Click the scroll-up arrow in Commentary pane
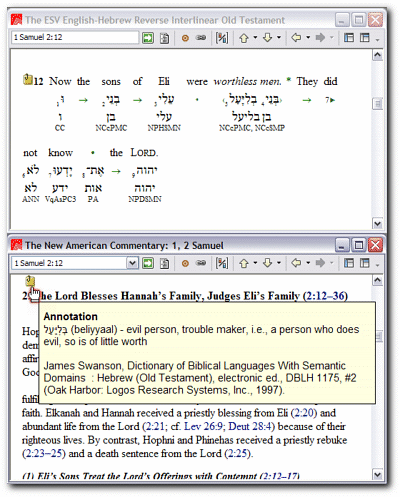 377,280
